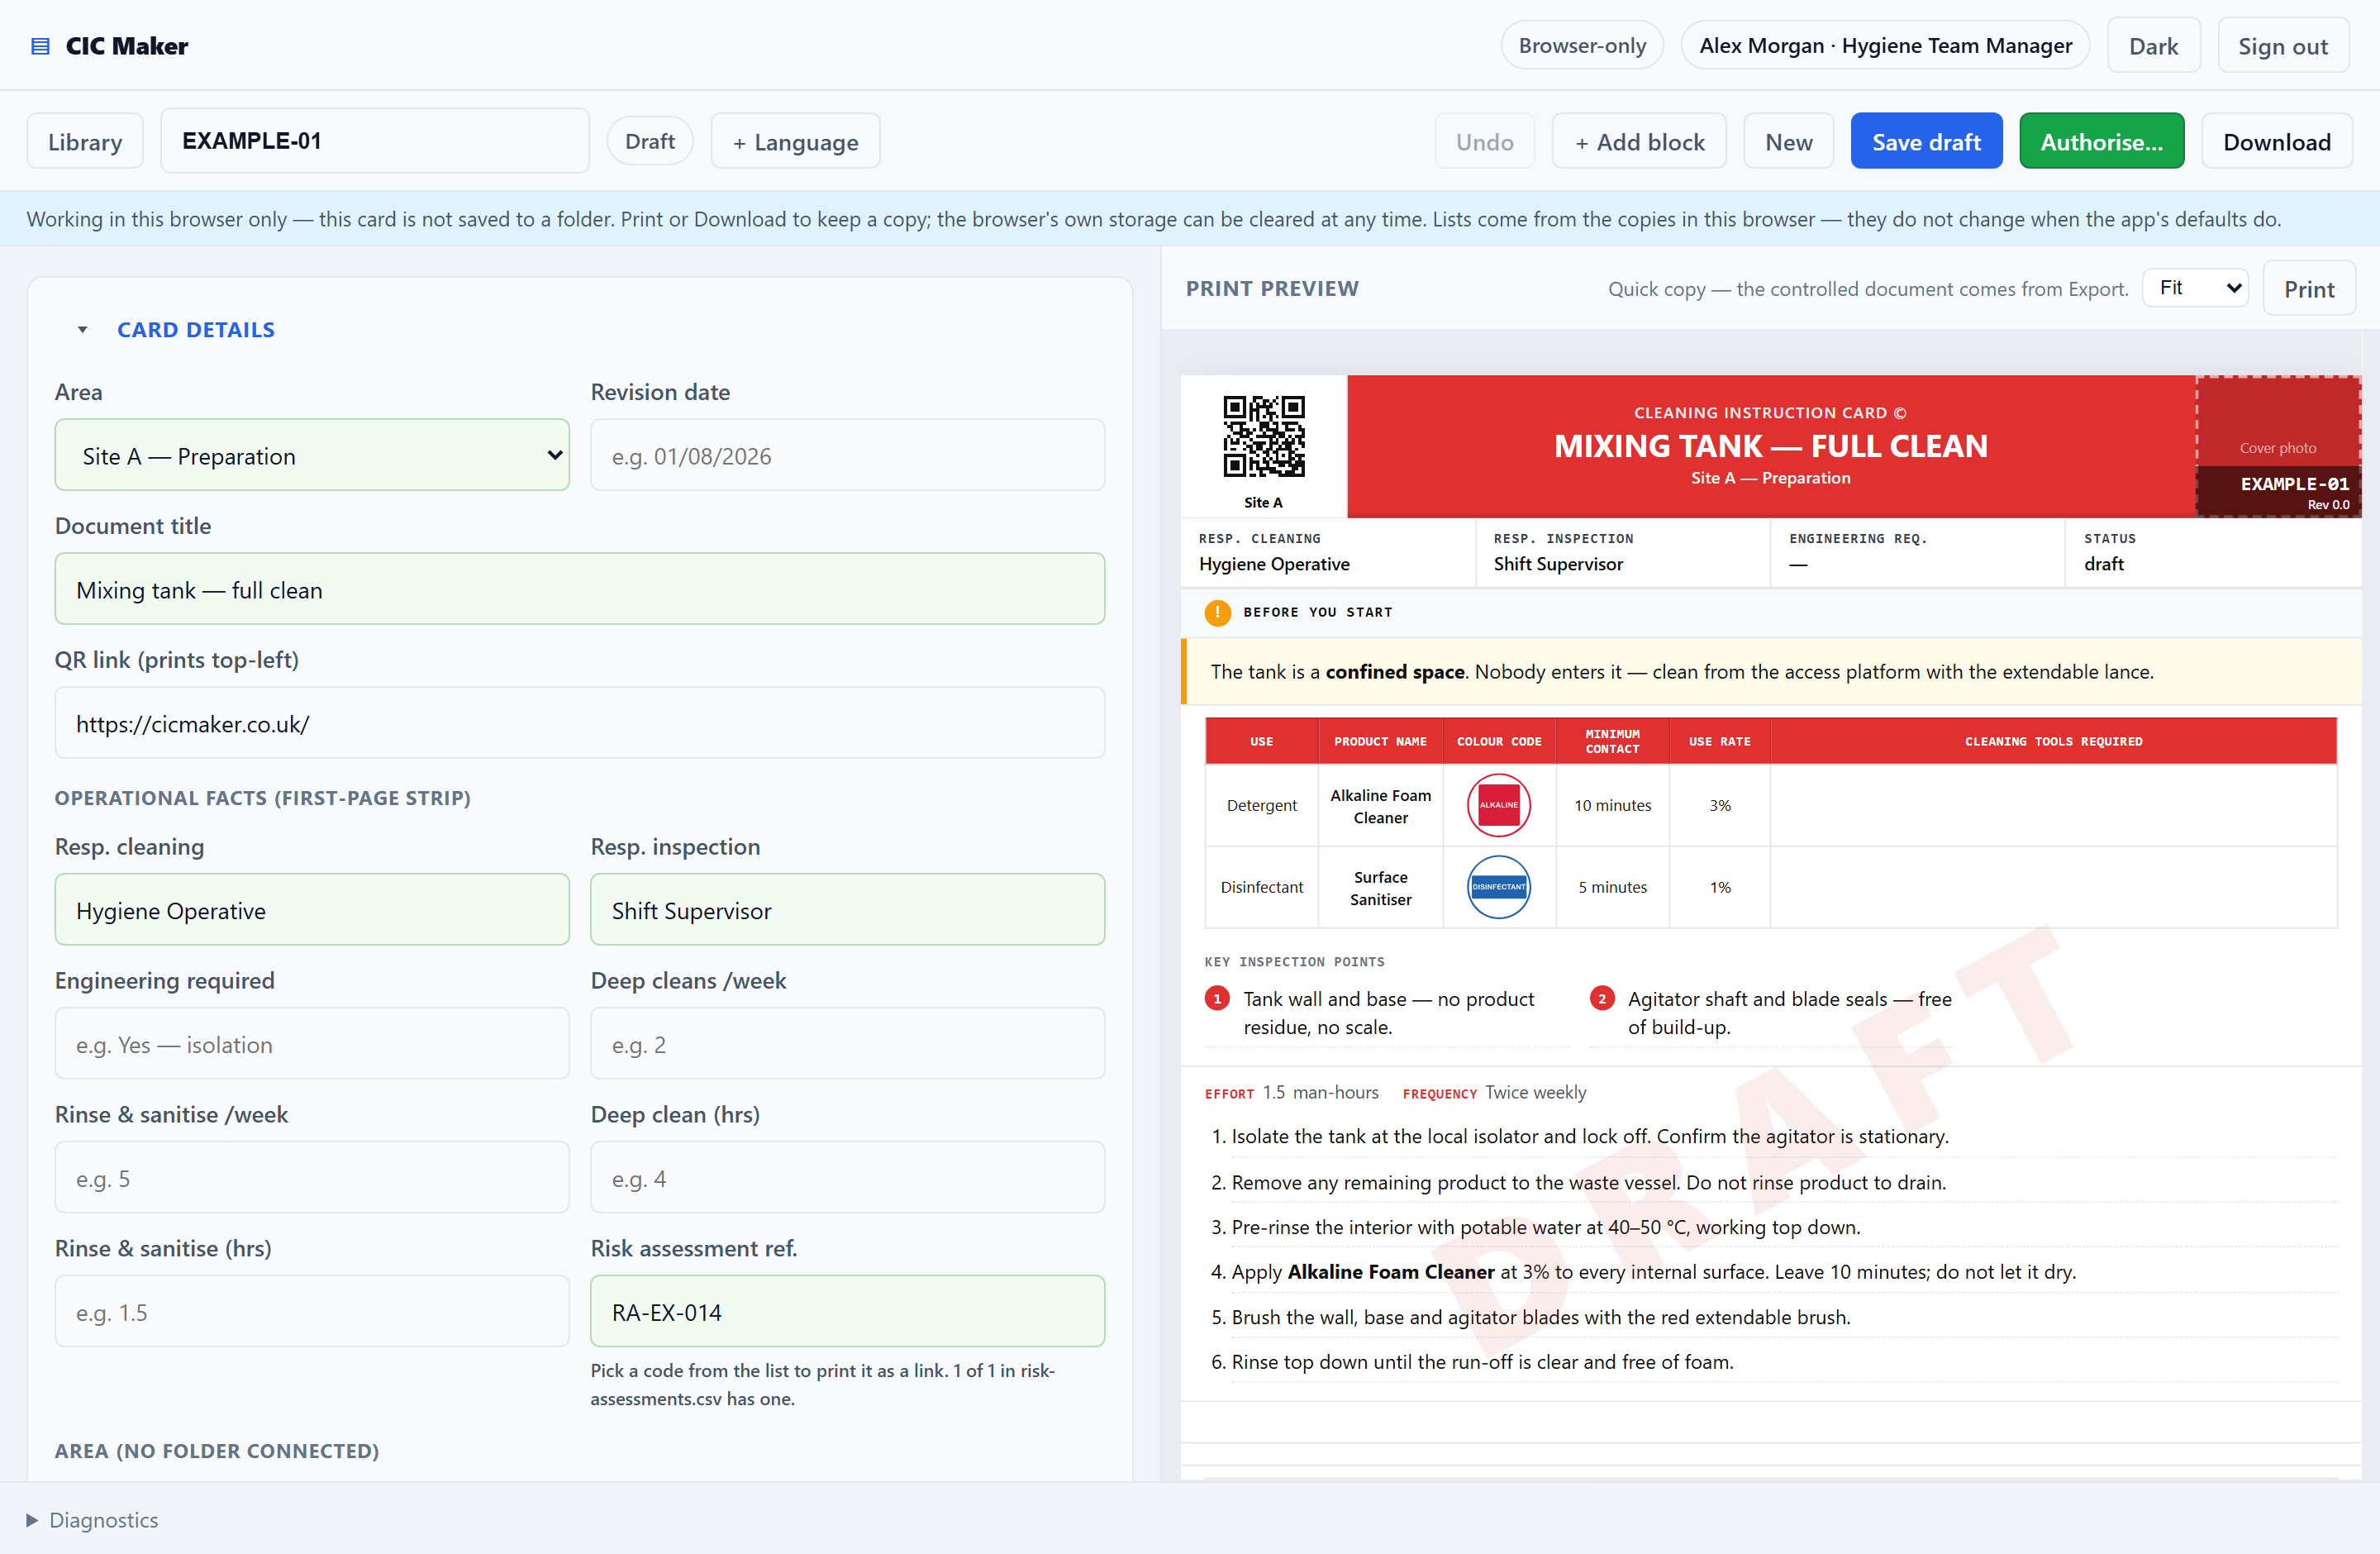The width and height of the screenshot is (2380, 1554).
Task: Click the Deep clean hours field
Action: tap(847, 1179)
